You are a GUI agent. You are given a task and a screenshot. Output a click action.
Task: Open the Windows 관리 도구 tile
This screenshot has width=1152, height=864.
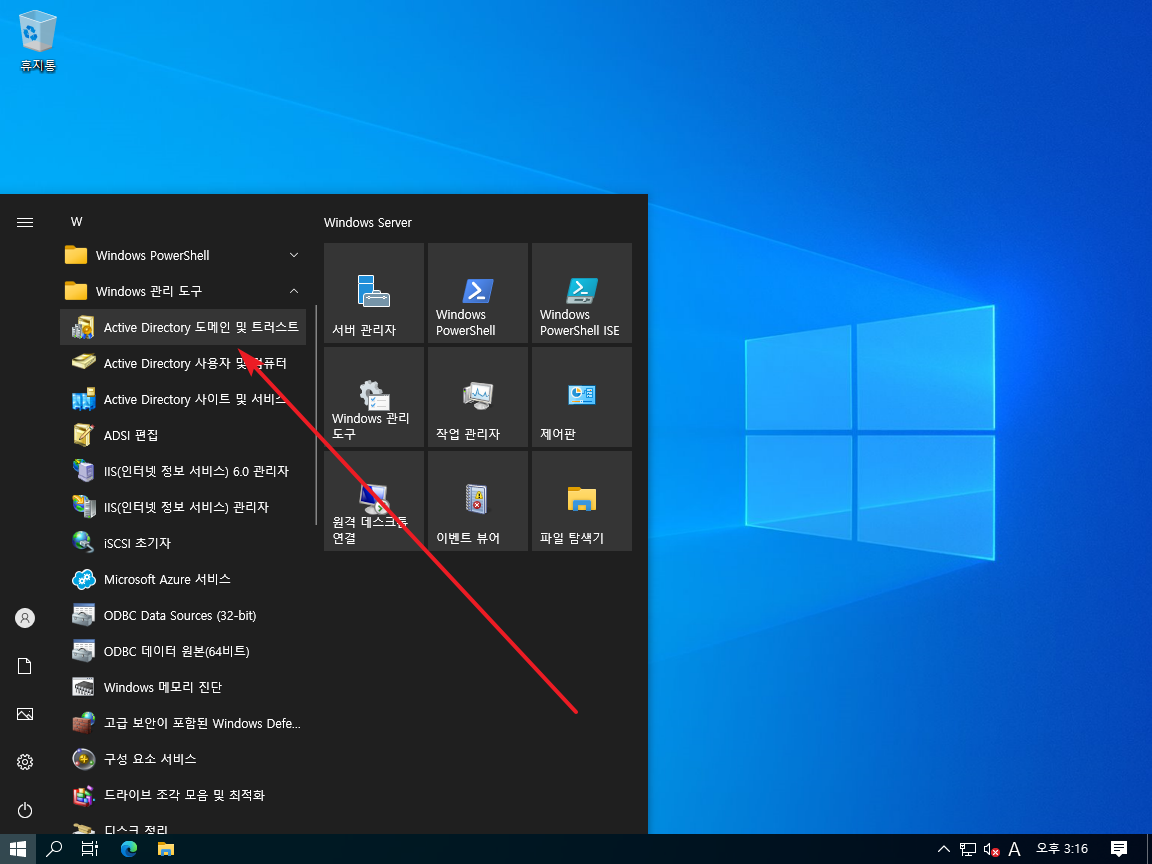click(x=374, y=397)
